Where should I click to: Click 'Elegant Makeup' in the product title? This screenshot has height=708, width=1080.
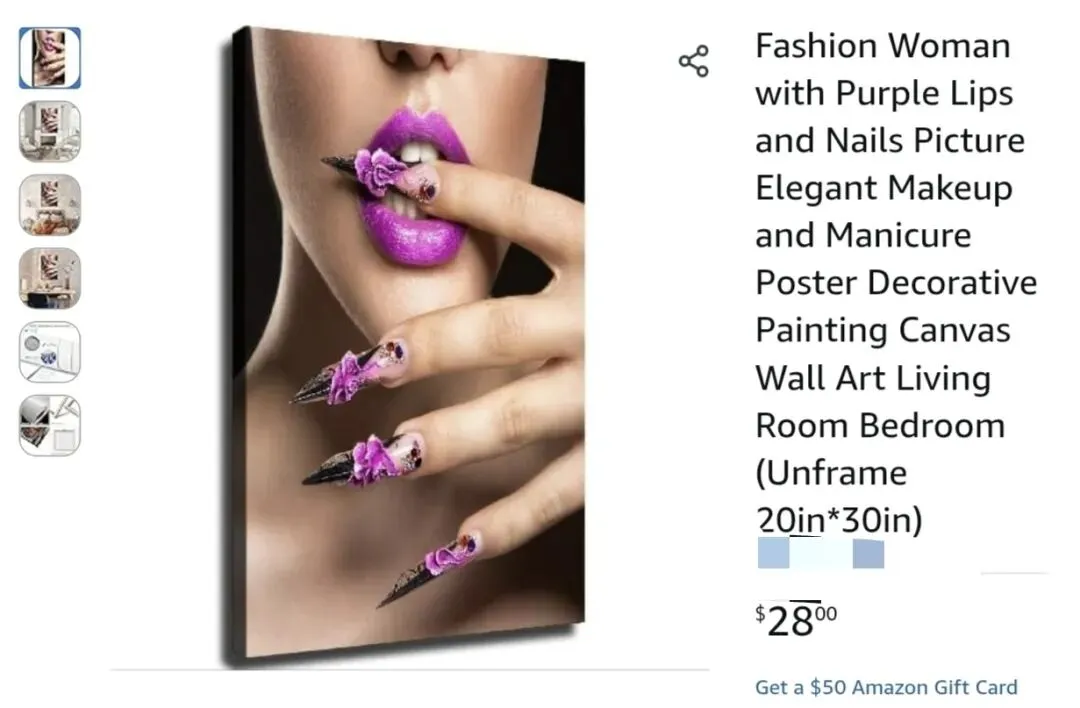click(x=884, y=188)
